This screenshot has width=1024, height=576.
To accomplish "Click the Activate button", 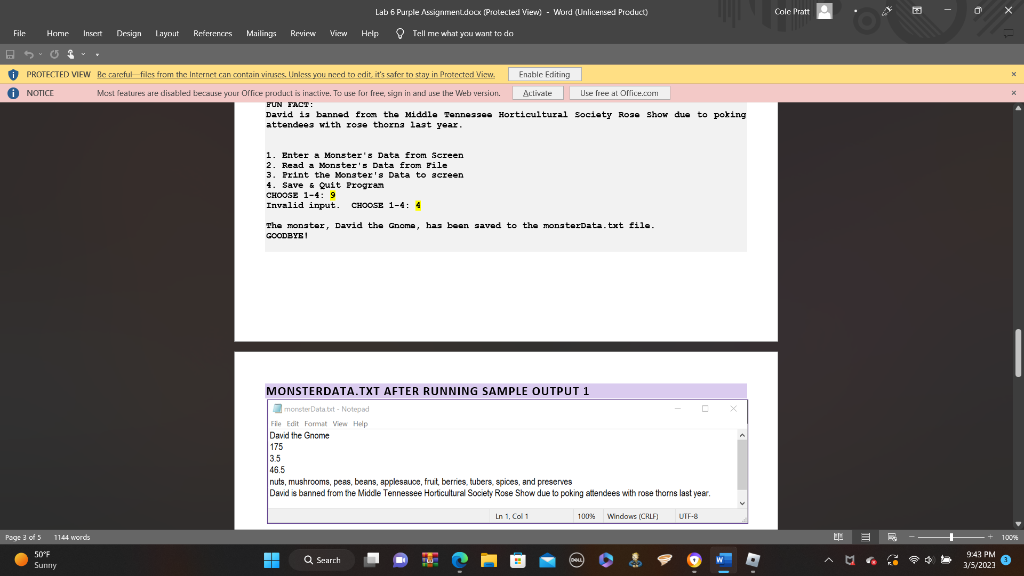I will (x=537, y=92).
